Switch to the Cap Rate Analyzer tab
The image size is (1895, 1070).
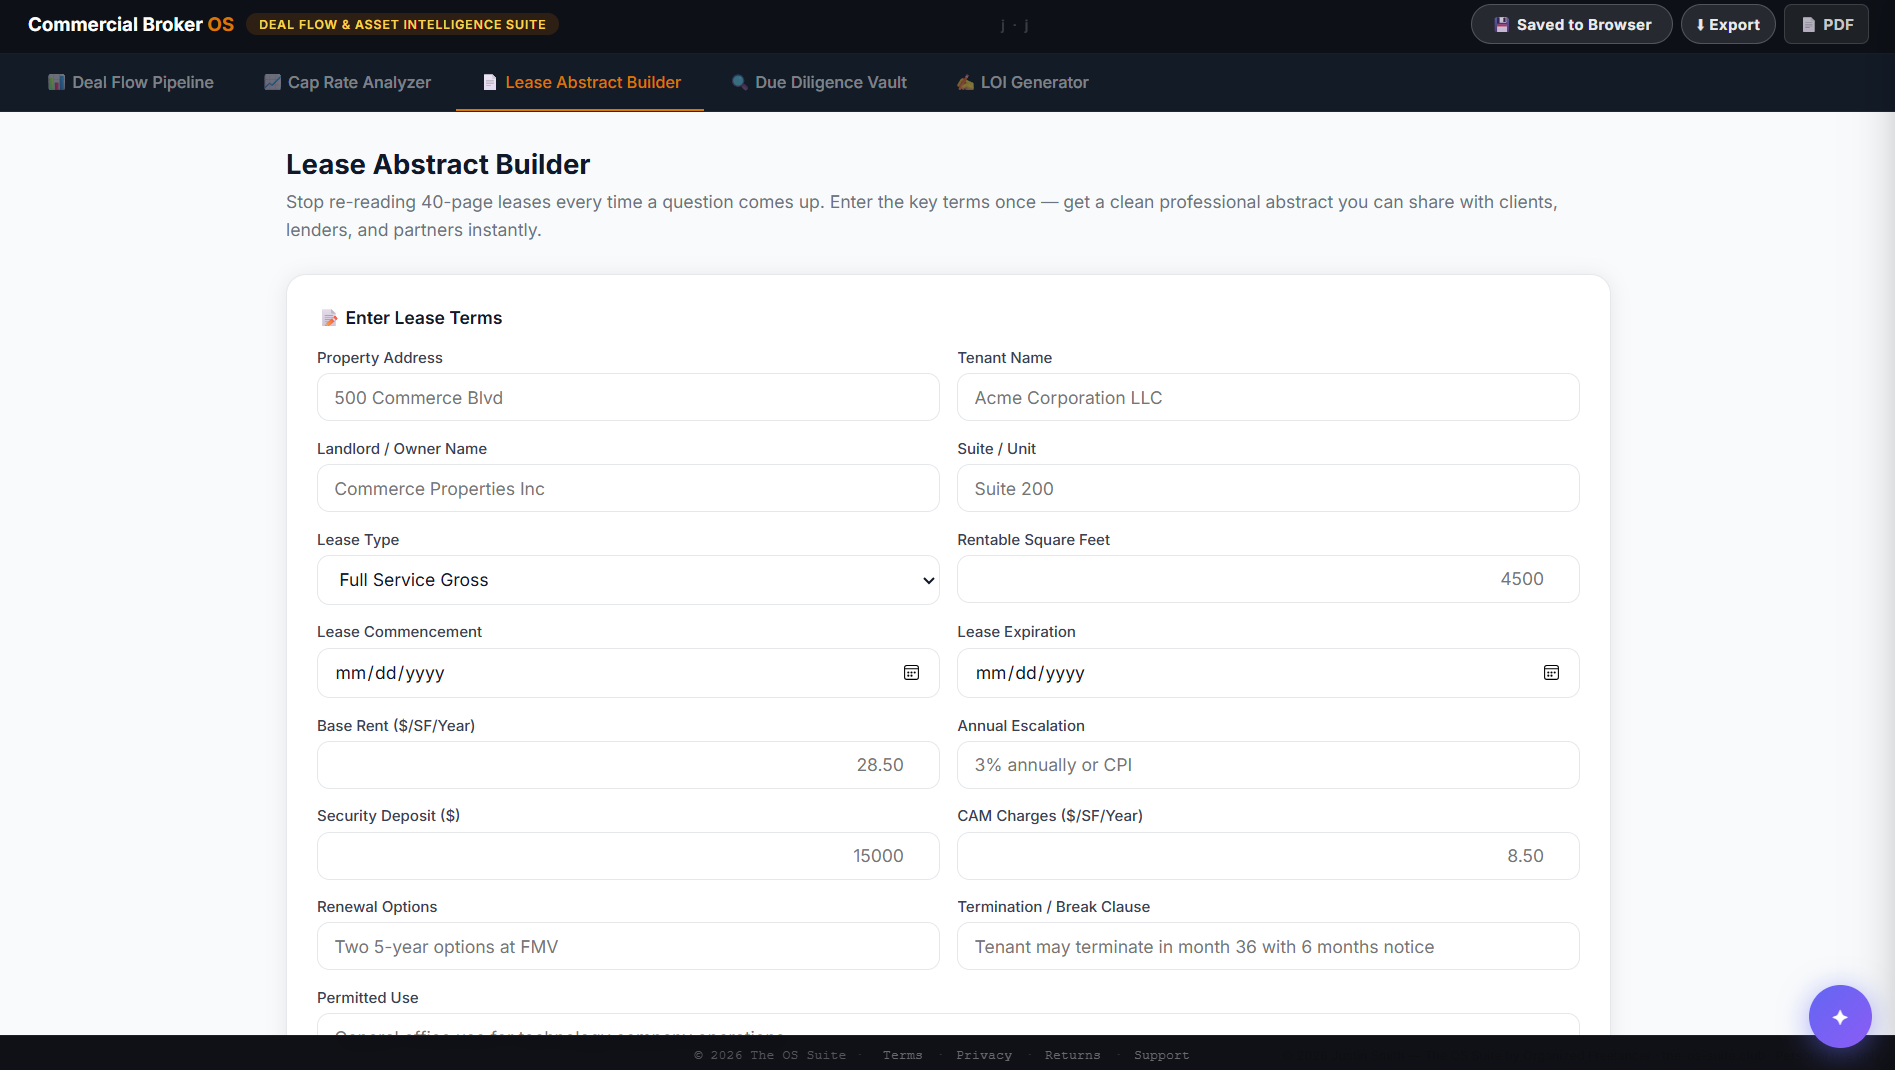(347, 82)
